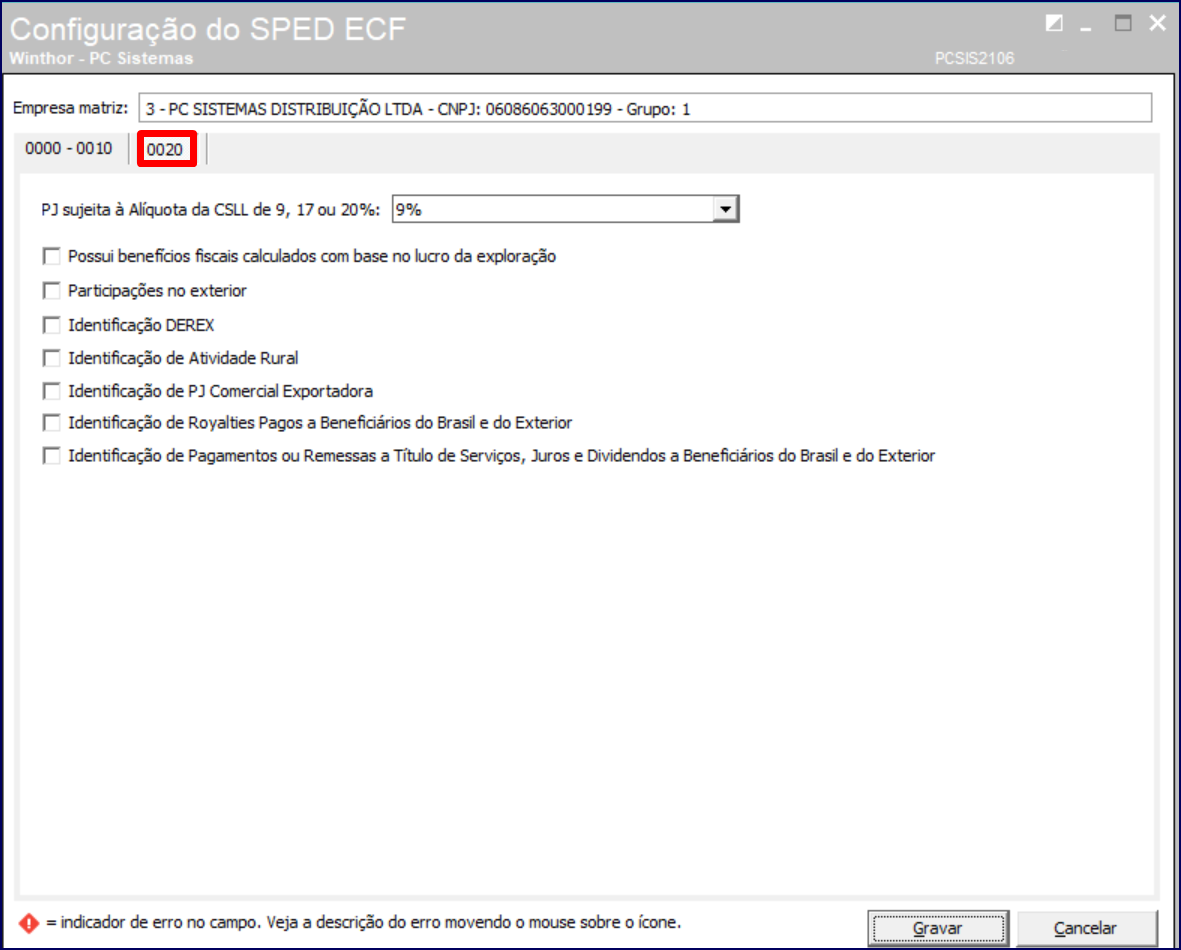This screenshot has height=950, width=1181.
Task: Click the red error indicator icon
Action: [29, 923]
